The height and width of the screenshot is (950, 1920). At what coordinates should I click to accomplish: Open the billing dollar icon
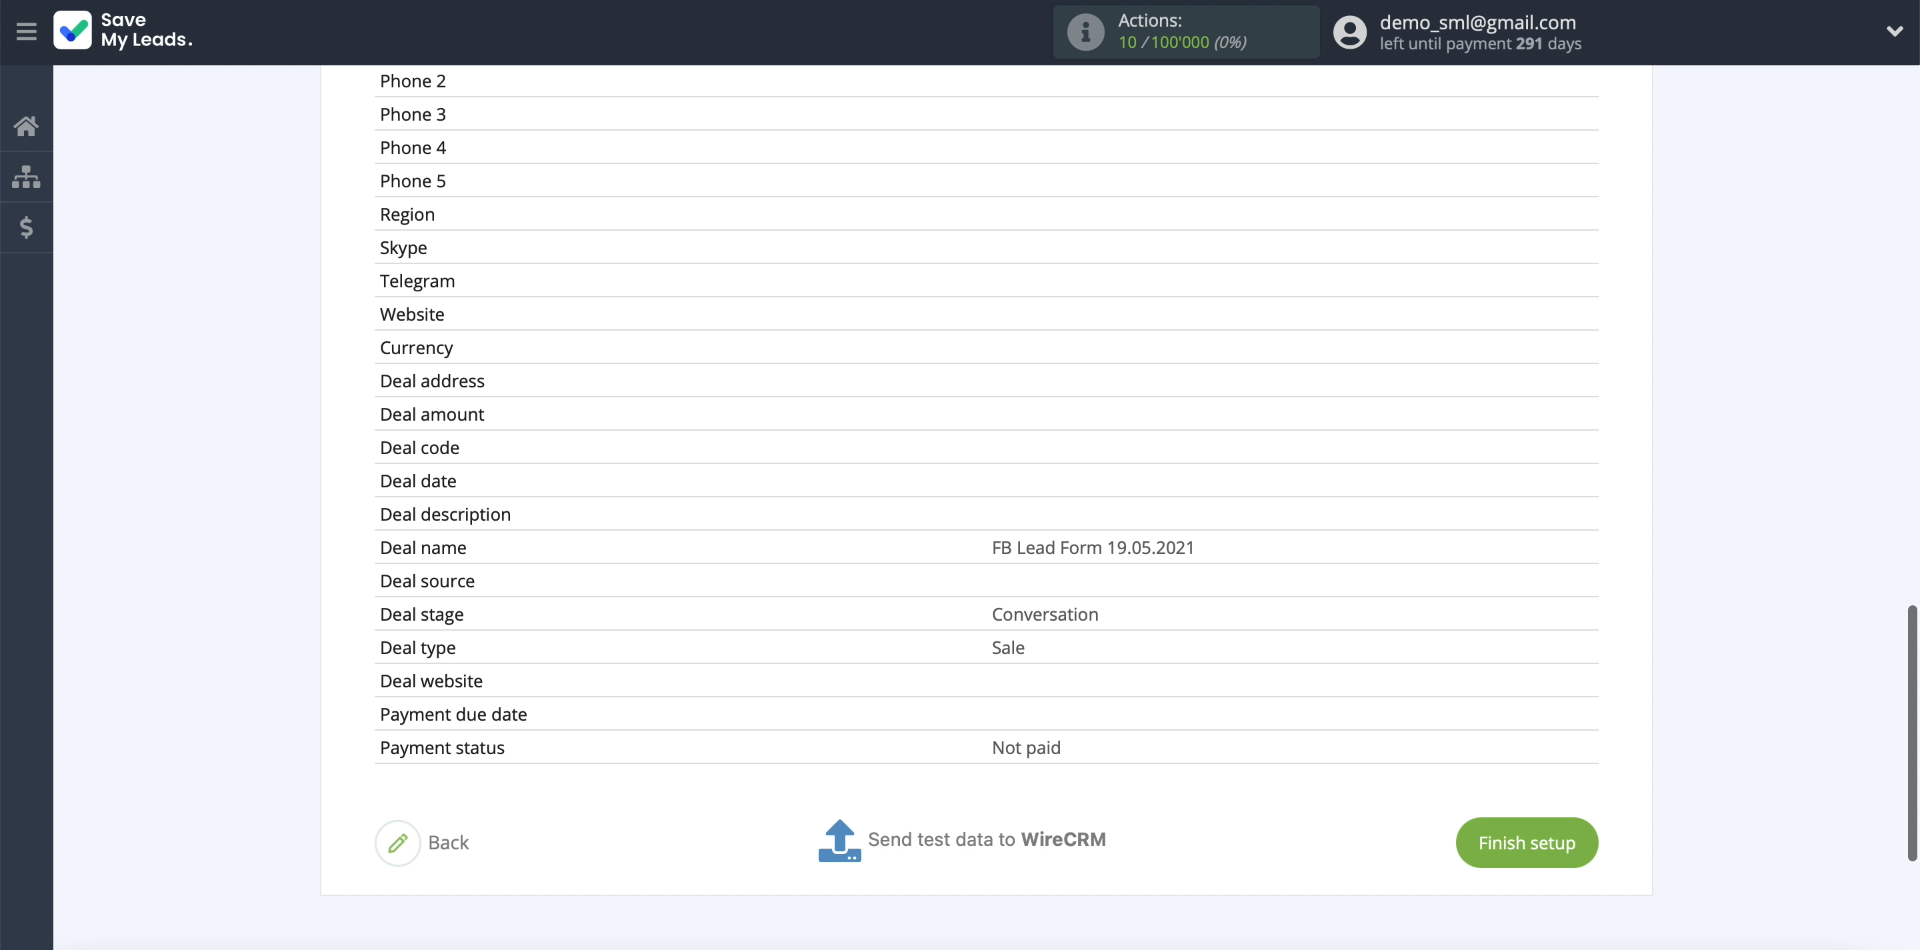tap(26, 228)
